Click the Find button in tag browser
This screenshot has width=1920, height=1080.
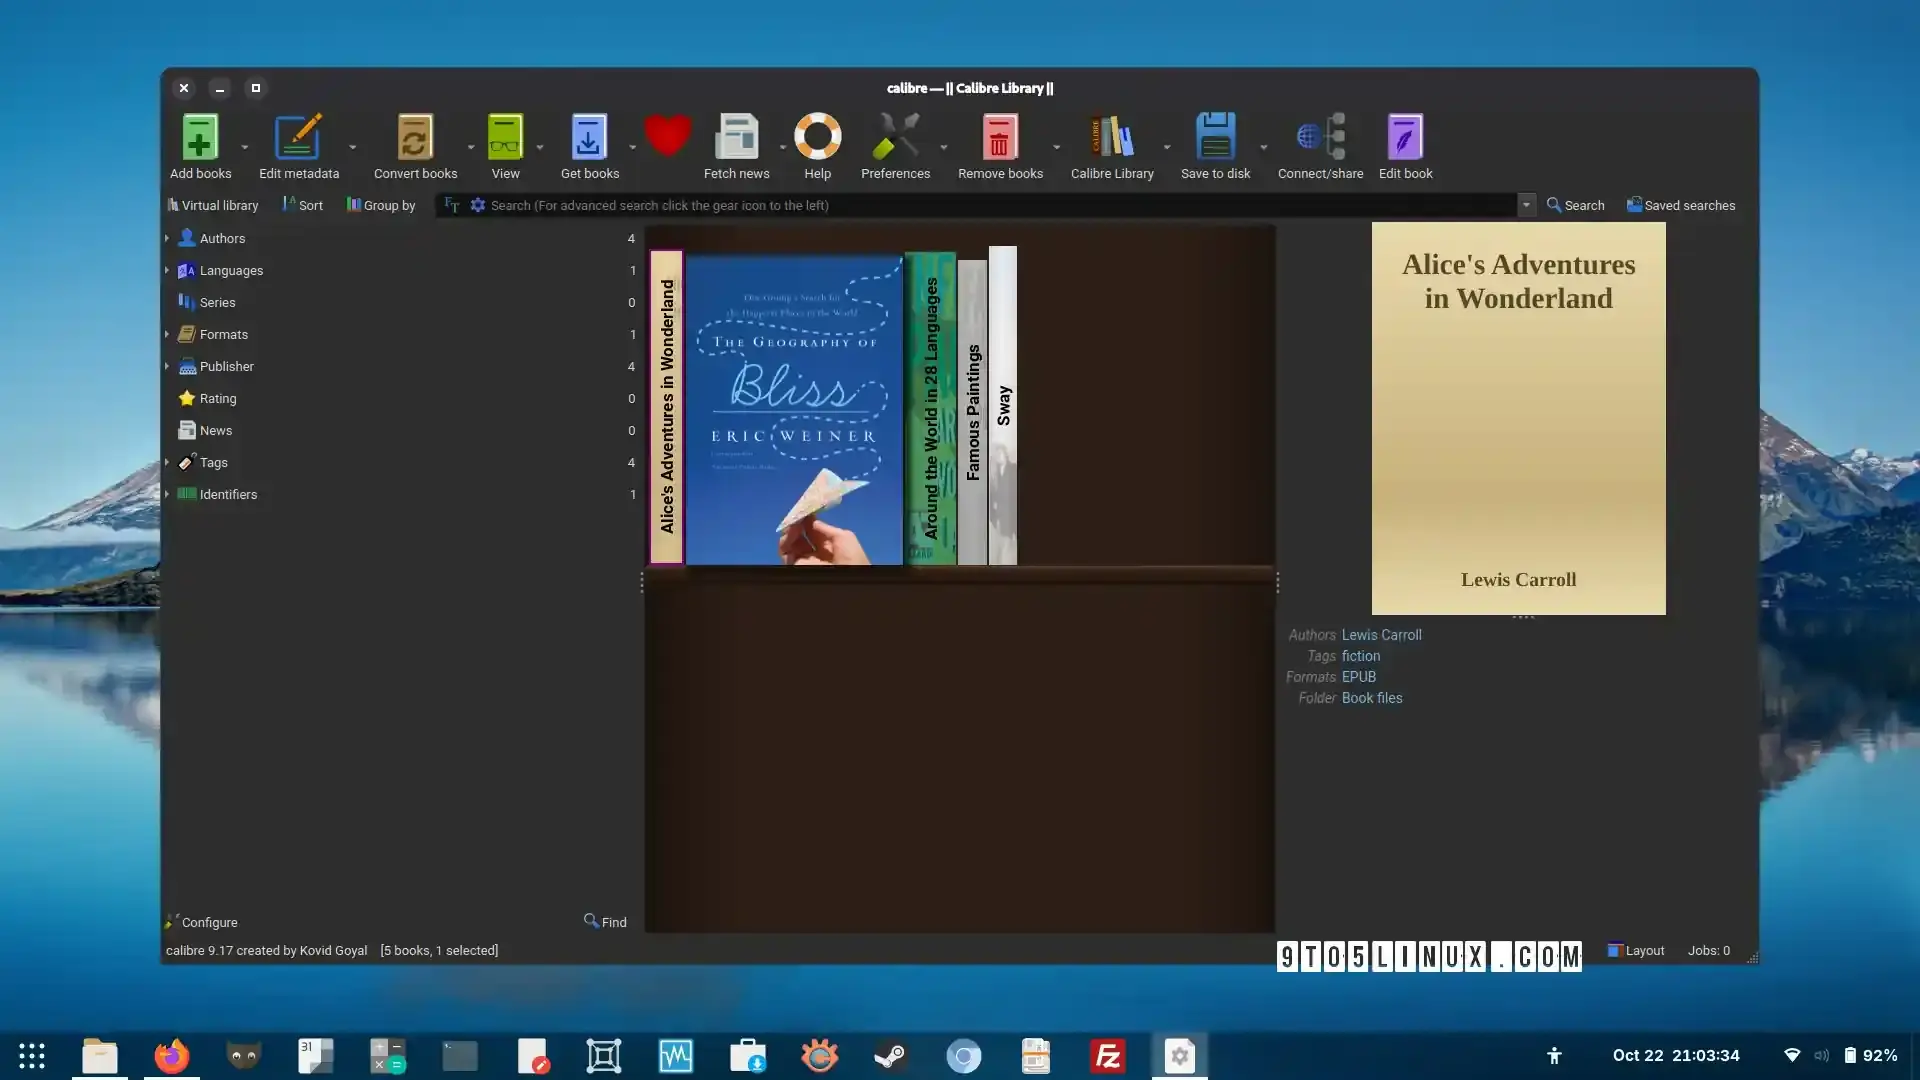(605, 922)
